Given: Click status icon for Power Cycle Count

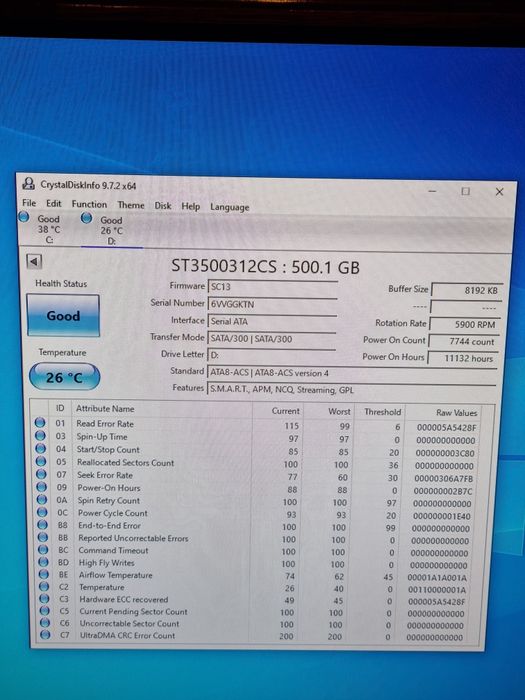Looking at the screenshot, I should click(42, 512).
